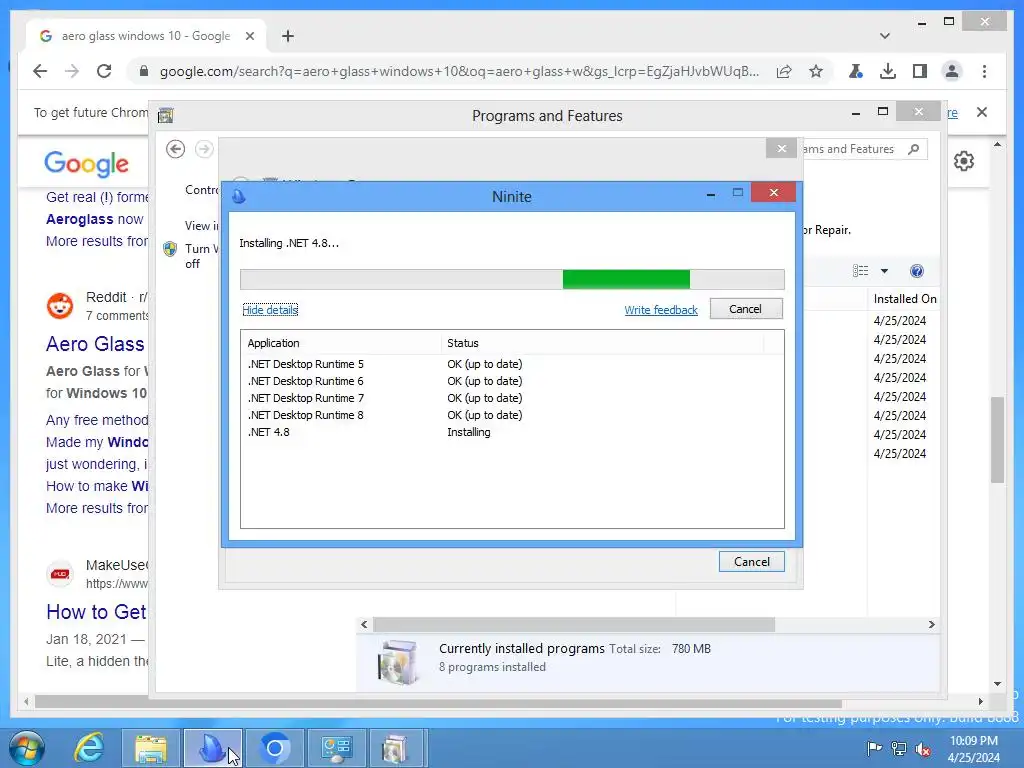Open File Explorer from taskbar

151,748
